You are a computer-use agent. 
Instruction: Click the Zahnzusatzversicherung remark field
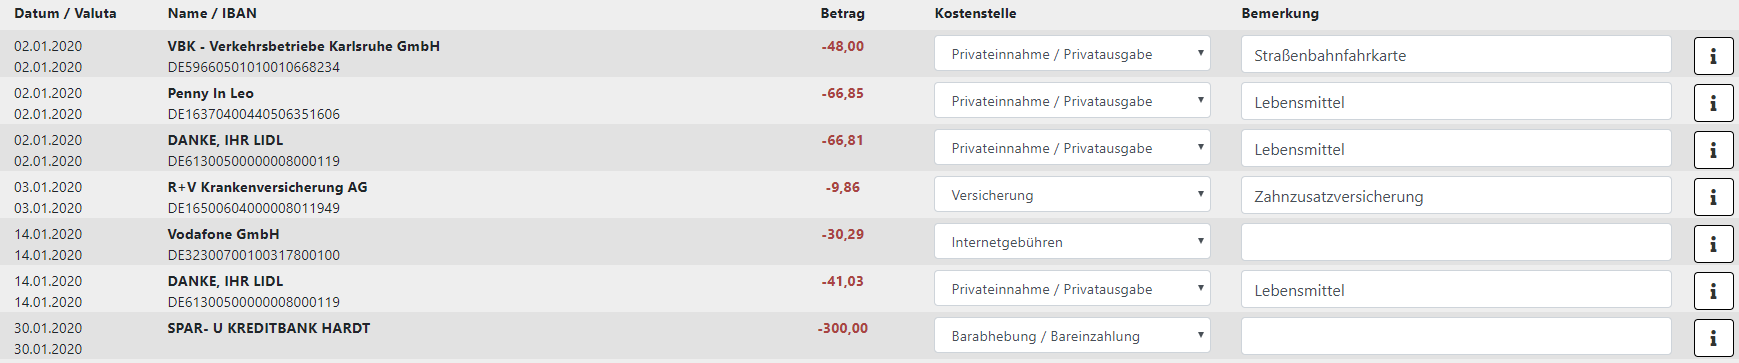pyautogui.click(x=1456, y=196)
